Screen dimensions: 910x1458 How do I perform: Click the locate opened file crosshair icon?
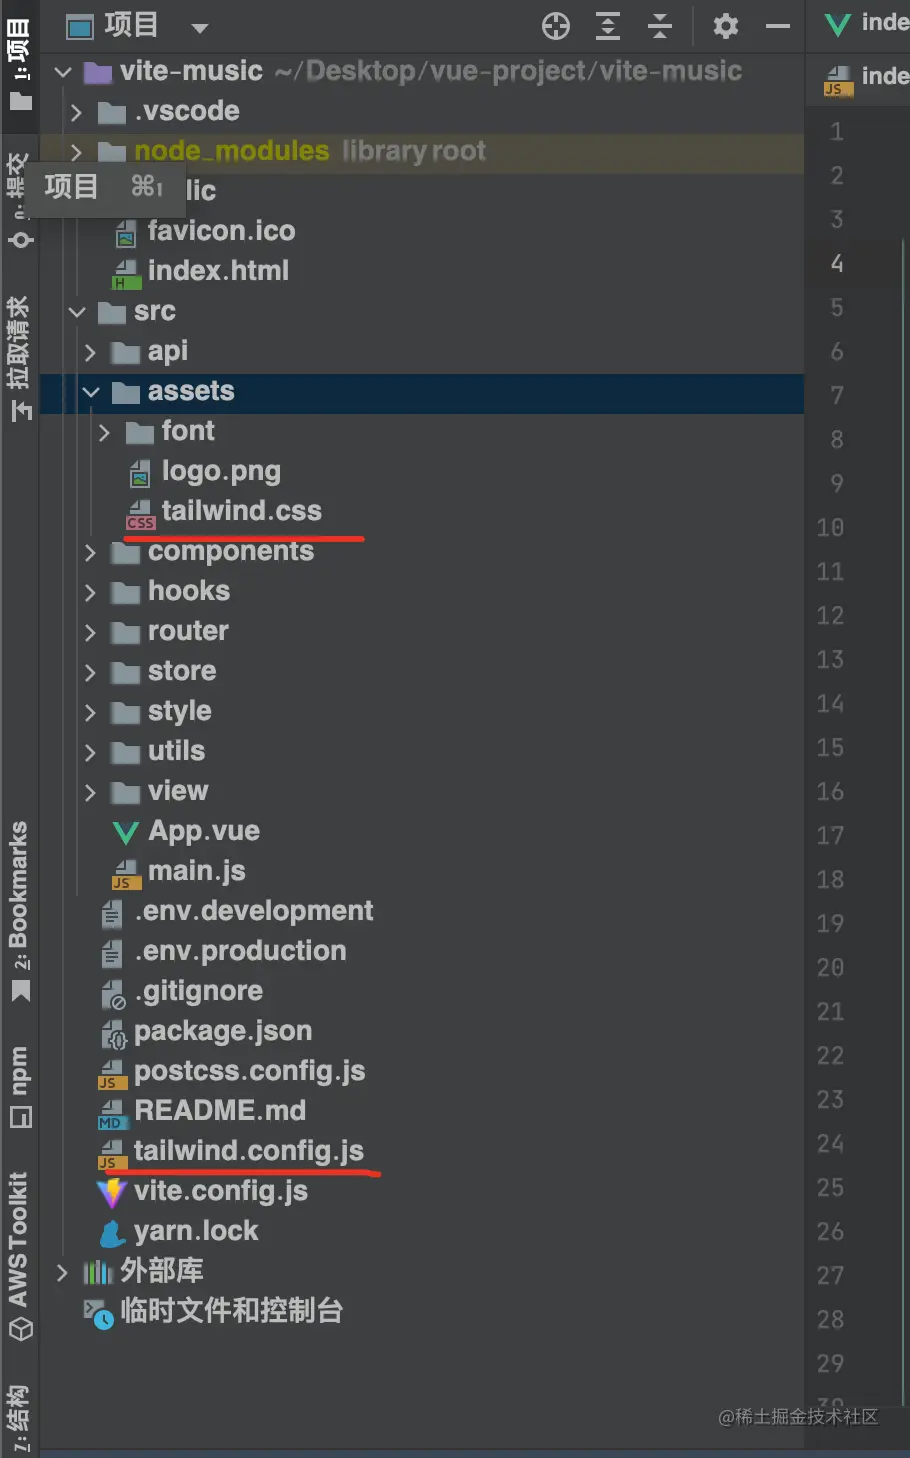point(556,26)
